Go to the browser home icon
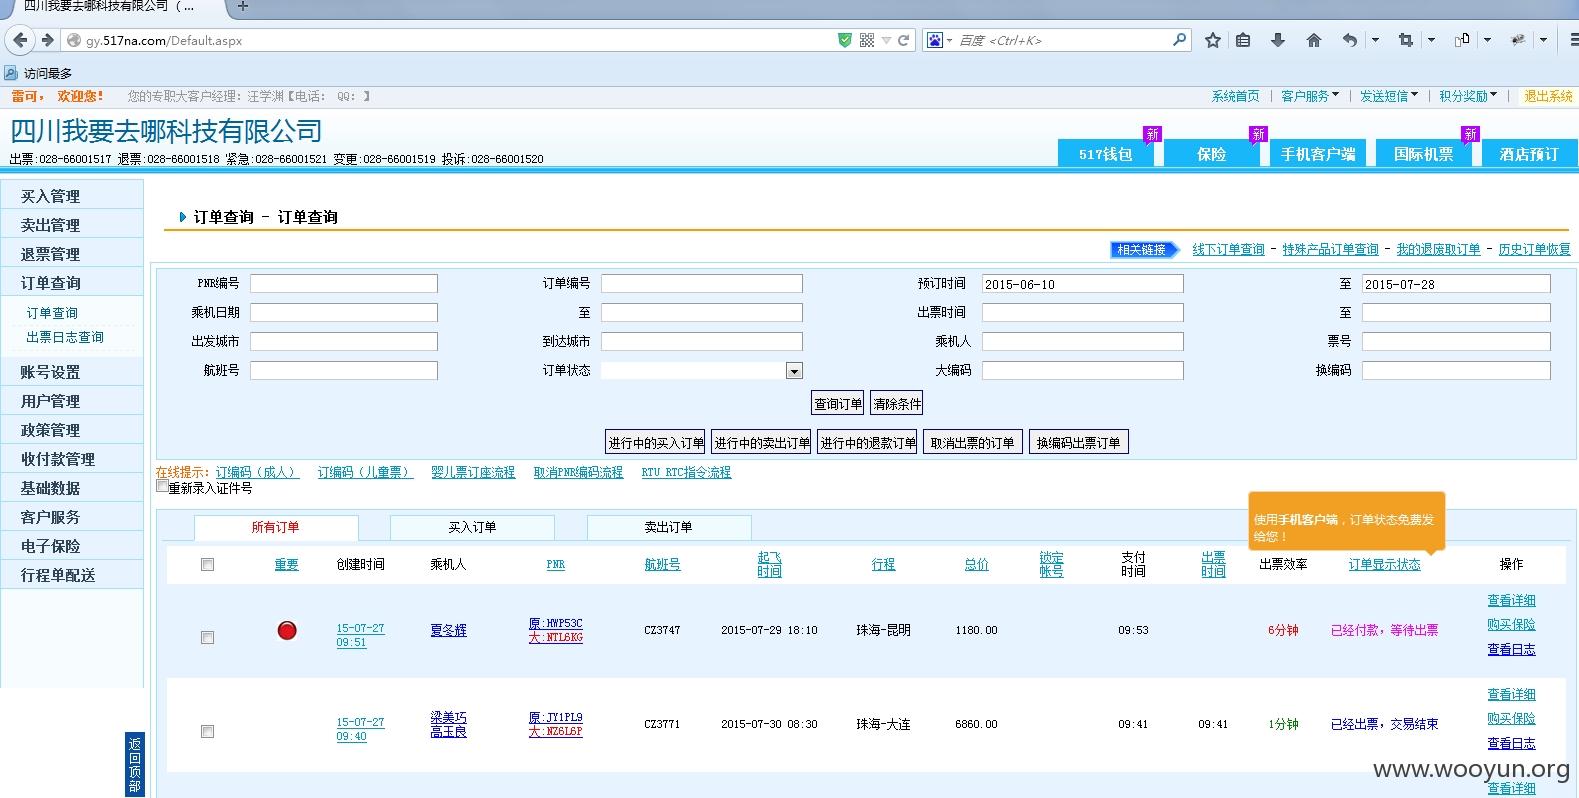Screen dimensions: 1579x798 [1314, 40]
